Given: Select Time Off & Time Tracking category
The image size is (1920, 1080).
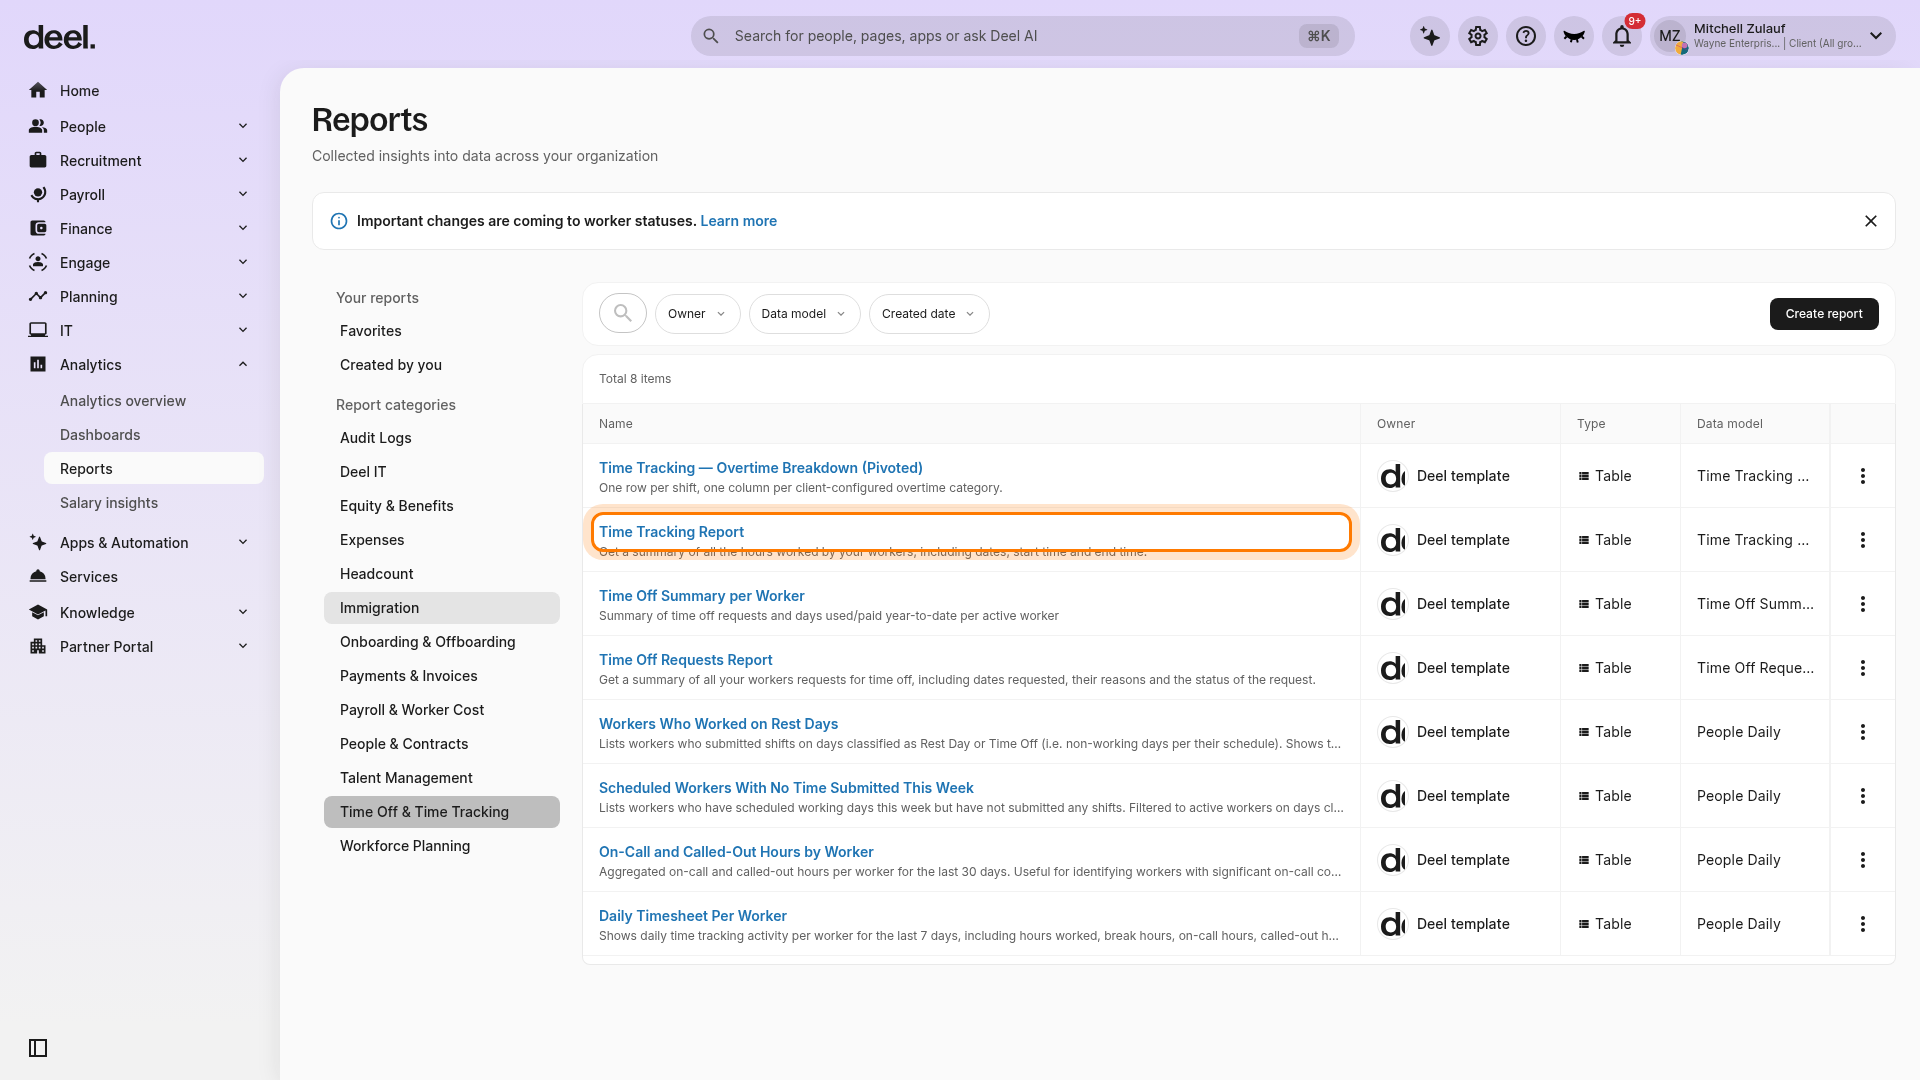Looking at the screenshot, I should click(441, 812).
